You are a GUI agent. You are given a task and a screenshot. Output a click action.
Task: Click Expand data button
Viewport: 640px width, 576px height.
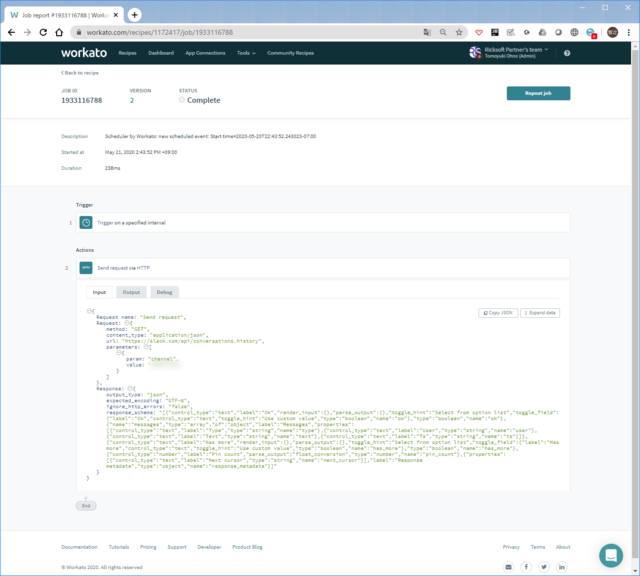[x=540, y=313]
